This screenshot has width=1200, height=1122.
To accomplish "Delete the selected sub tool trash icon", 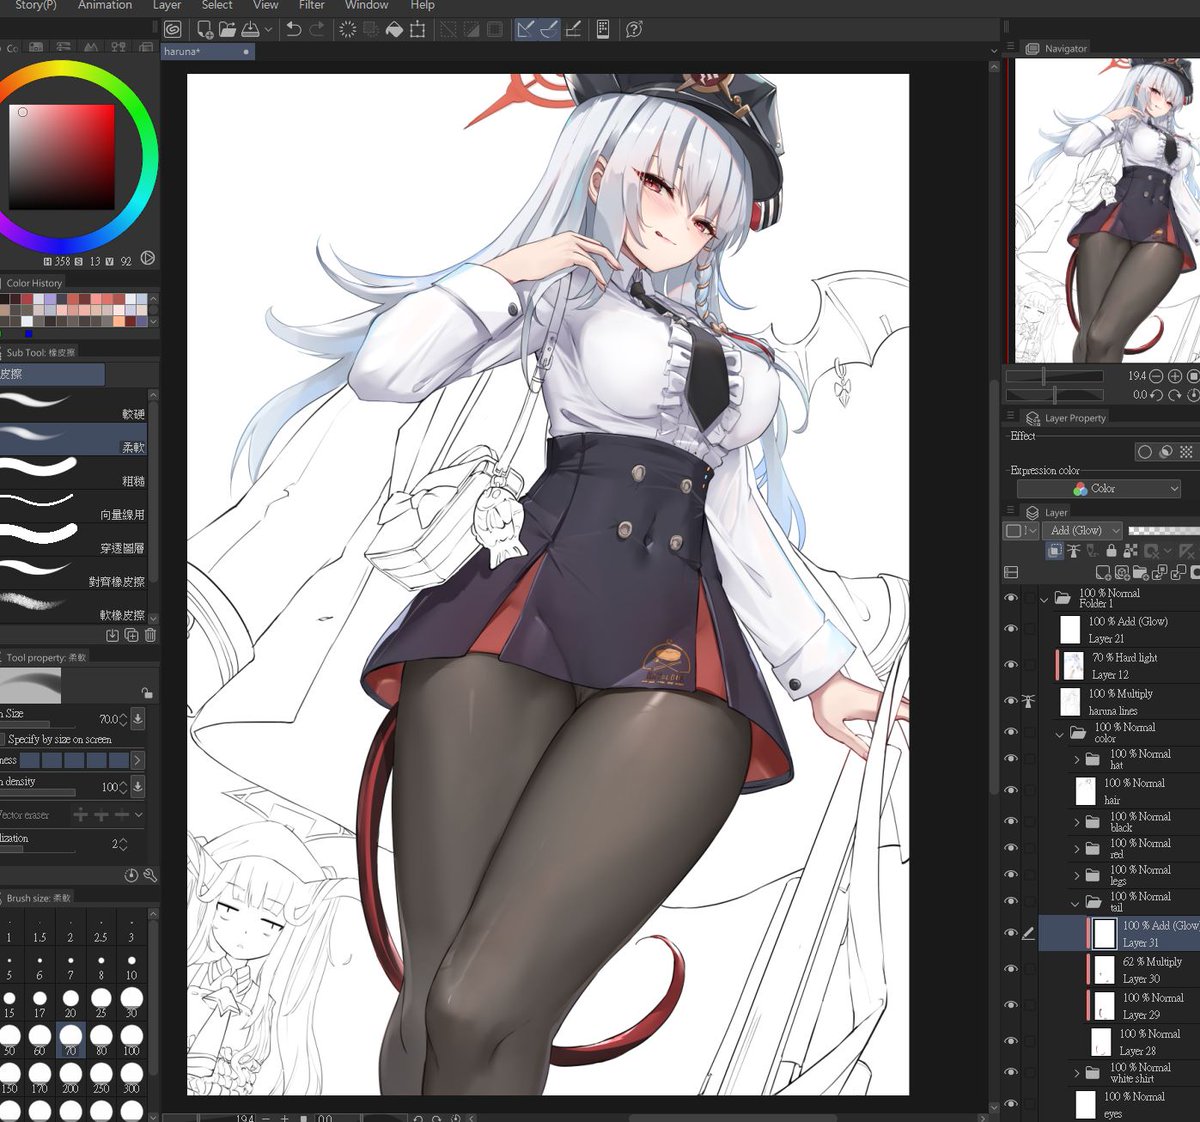I will coord(150,635).
